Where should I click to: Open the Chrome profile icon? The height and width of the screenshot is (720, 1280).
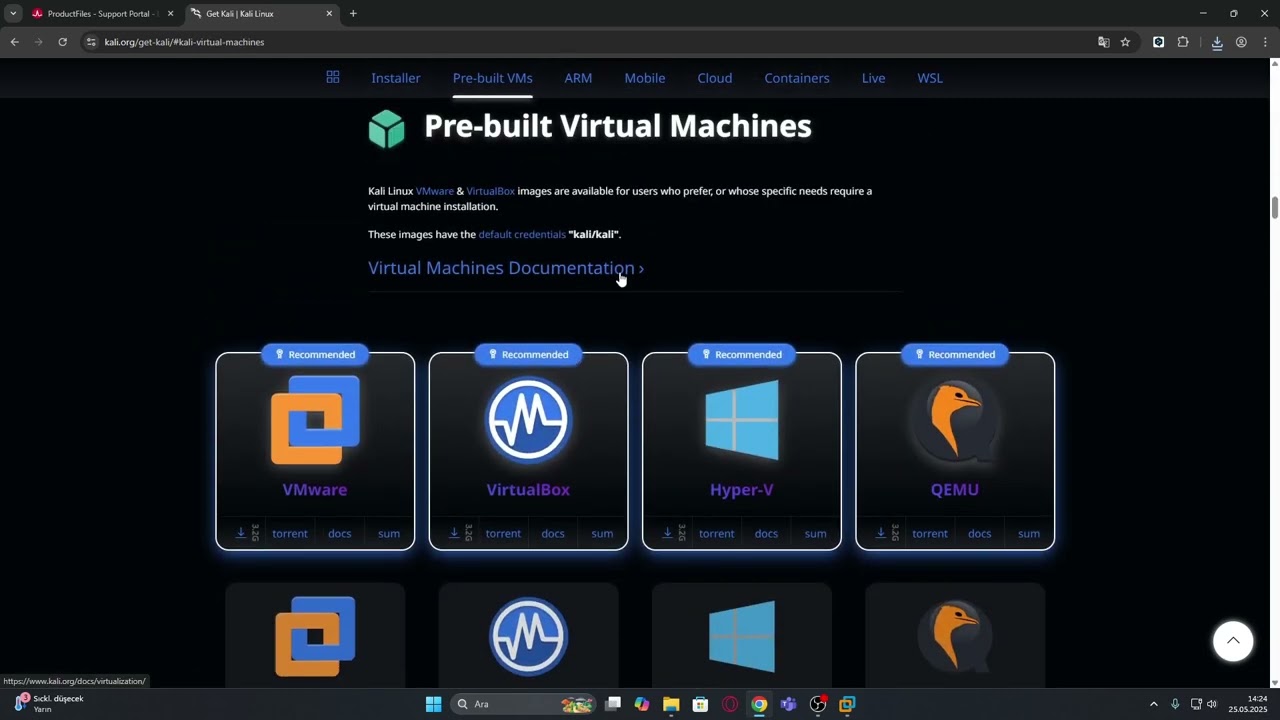1241,42
